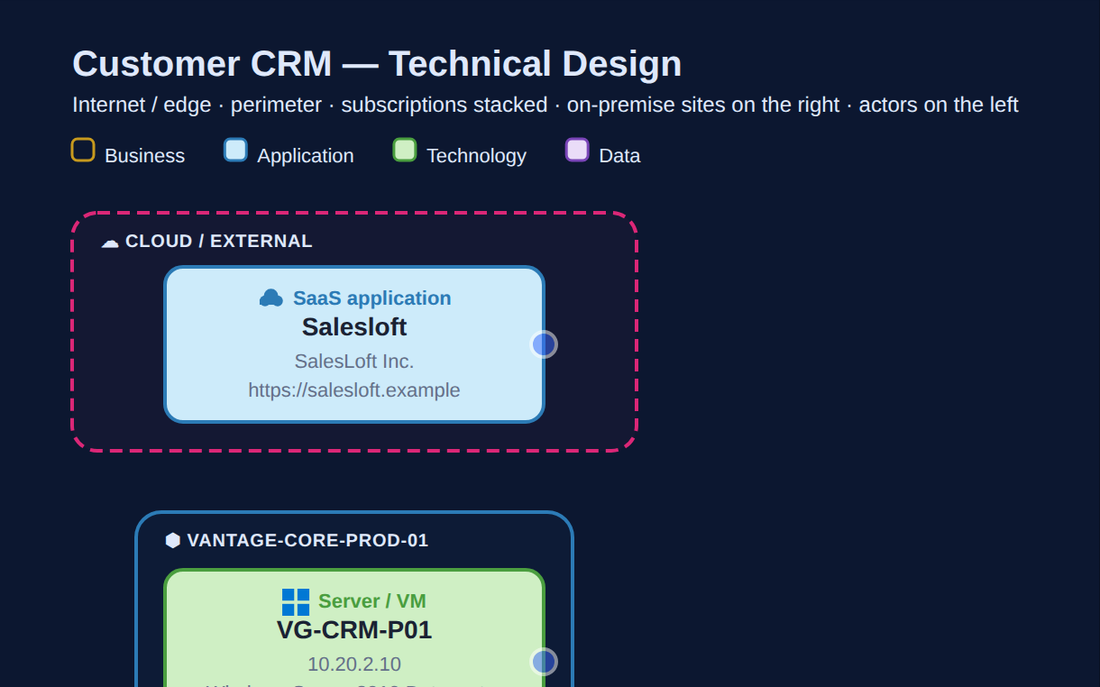The width and height of the screenshot is (1100, 687).
Task: Open the https://salesloft.example URL
Action: click(x=354, y=390)
